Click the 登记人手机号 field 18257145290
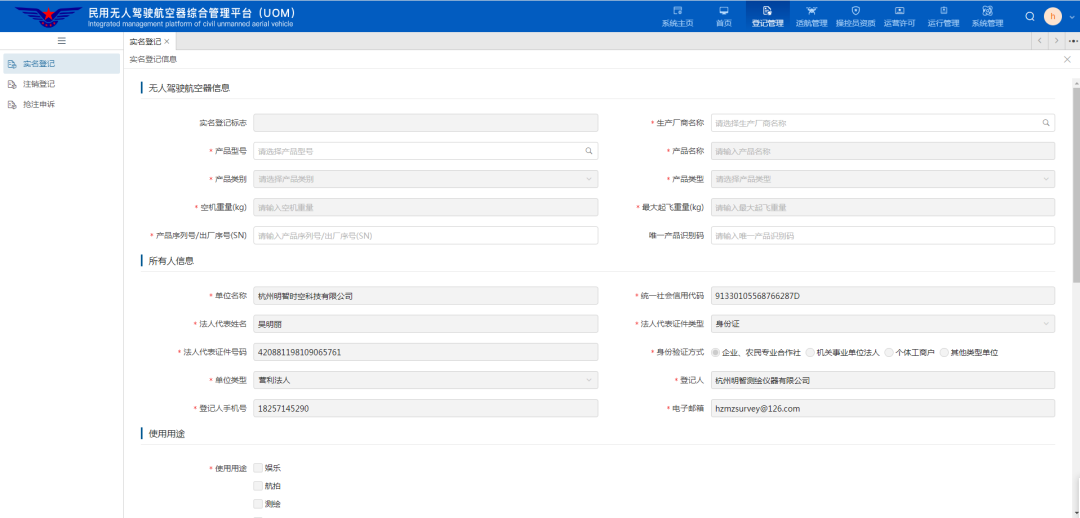This screenshot has width=1080, height=518. click(x=426, y=408)
